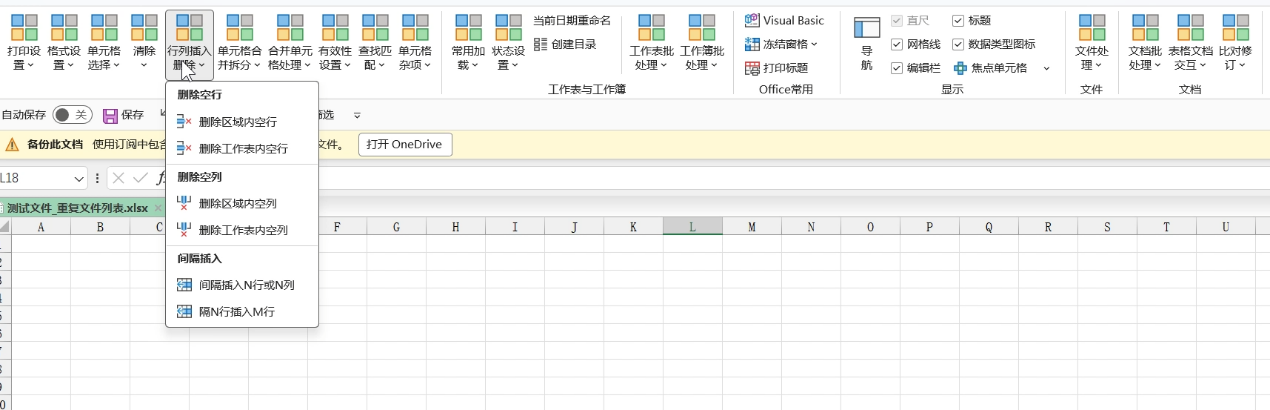Open the 查找匹配 ribbon menu
The image size is (1270, 410).
coord(375,42)
